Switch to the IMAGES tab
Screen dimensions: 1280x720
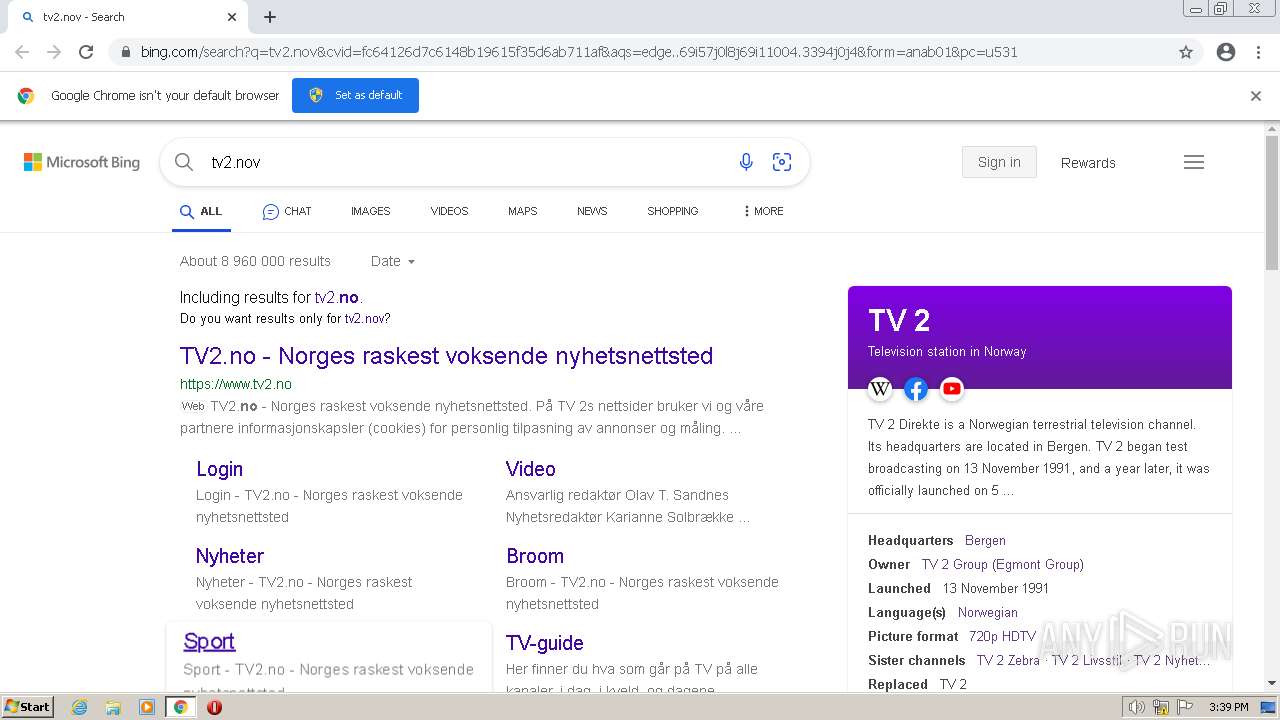(371, 211)
